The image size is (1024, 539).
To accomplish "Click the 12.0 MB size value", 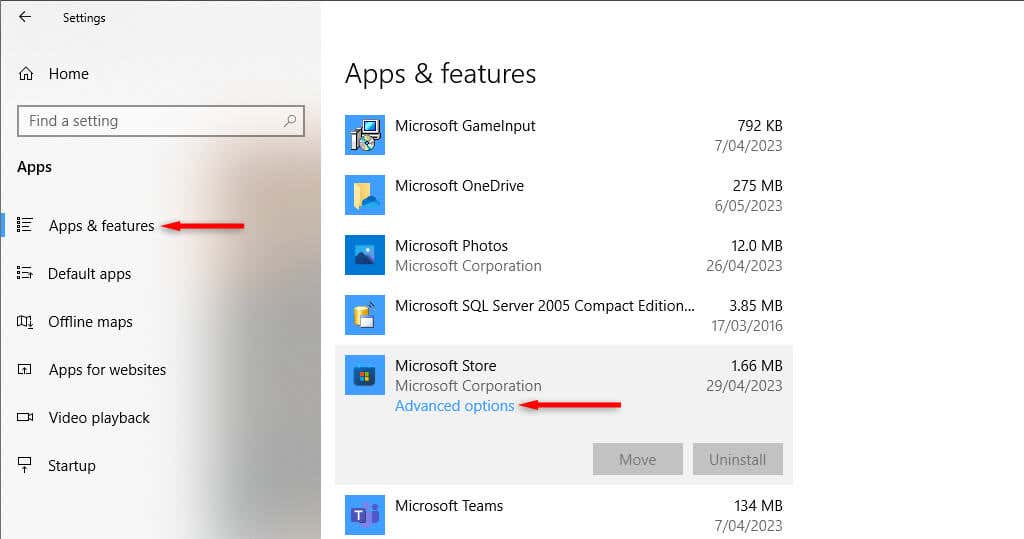I will click(x=756, y=246).
